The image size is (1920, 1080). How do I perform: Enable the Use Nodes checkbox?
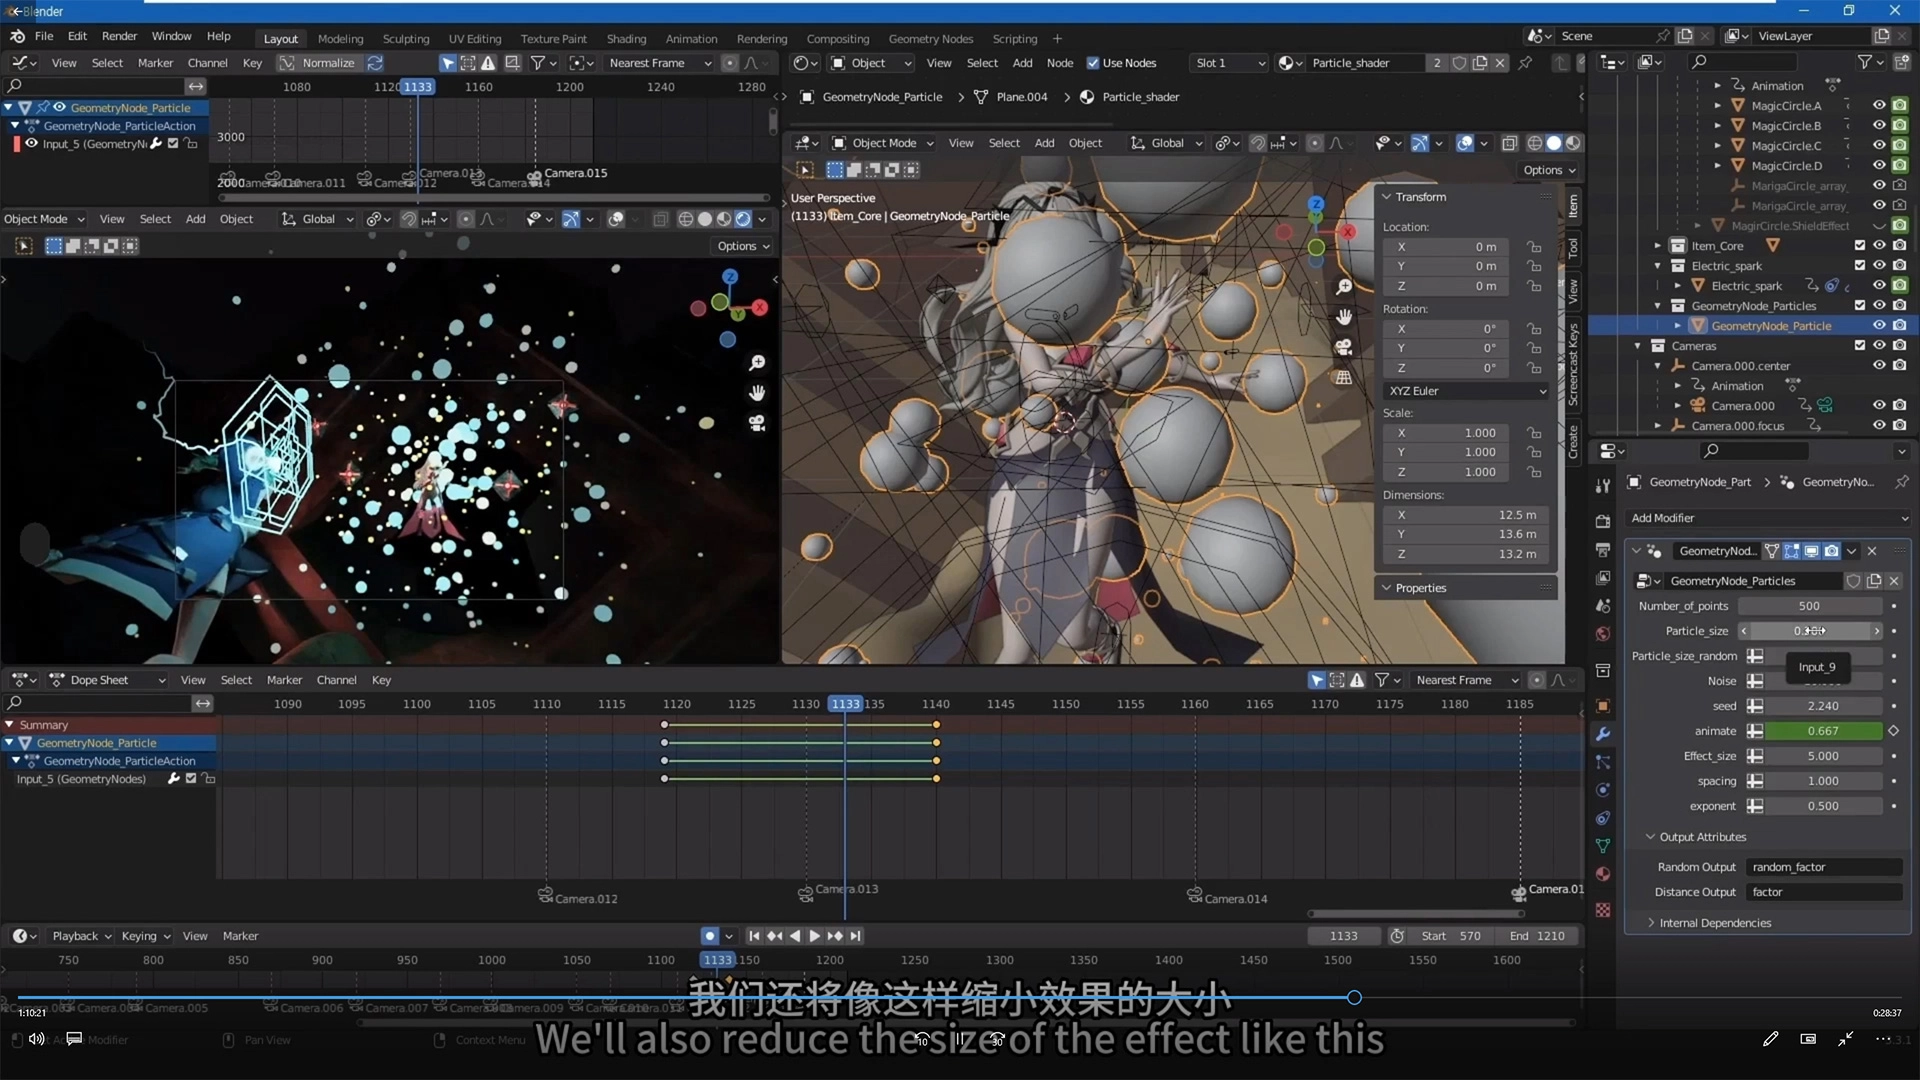tap(1093, 63)
